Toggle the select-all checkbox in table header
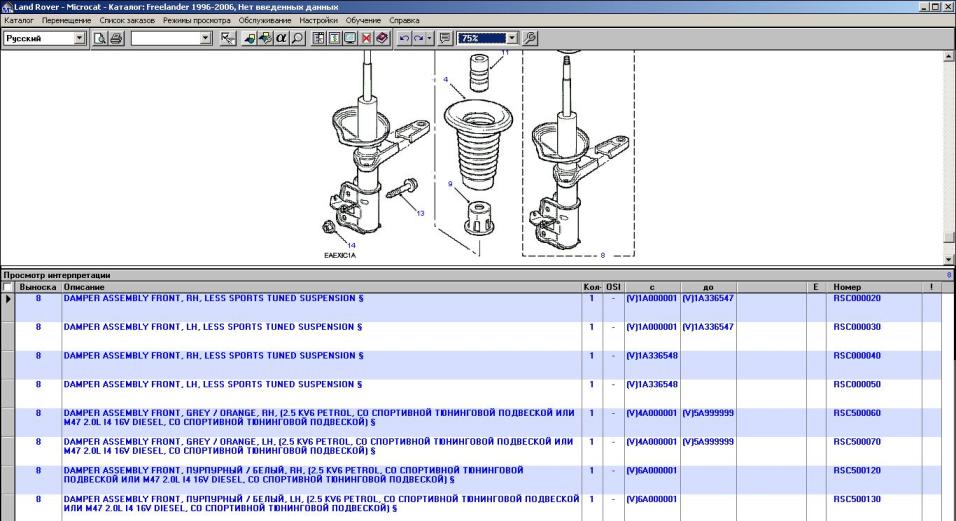This screenshot has width=956, height=521. click(7, 287)
